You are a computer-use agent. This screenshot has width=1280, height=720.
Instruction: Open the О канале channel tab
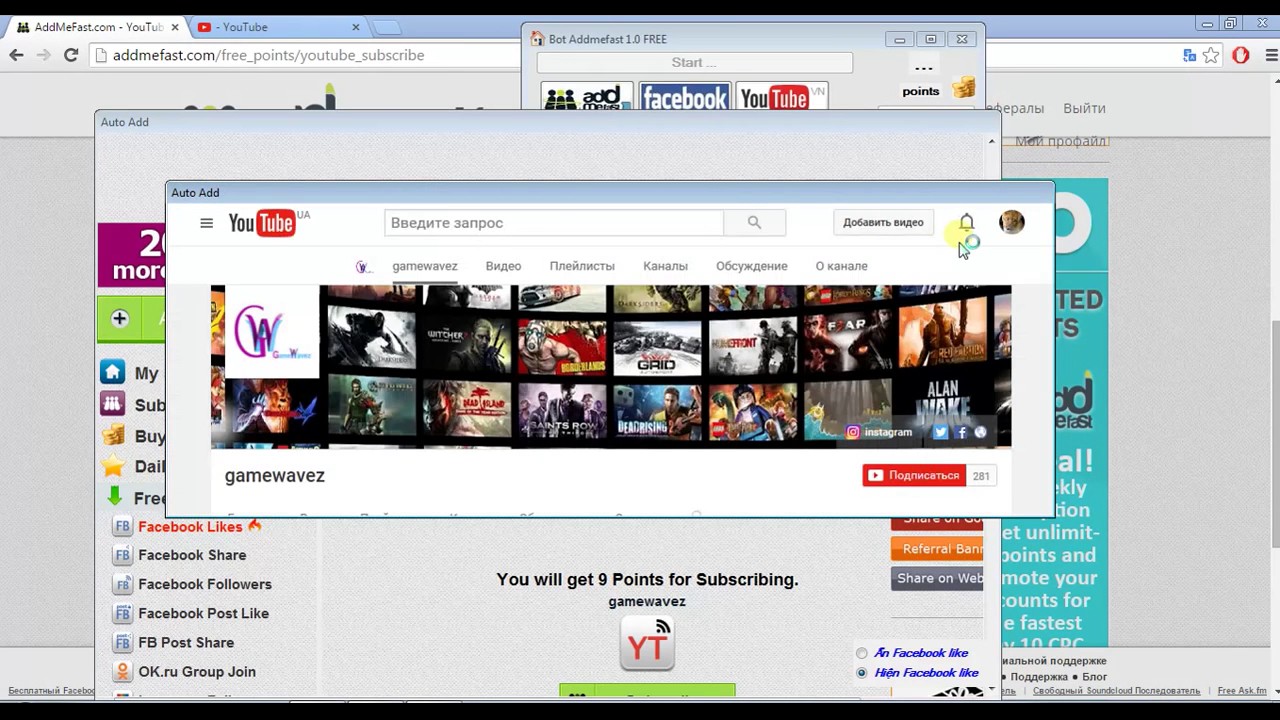[841, 266]
